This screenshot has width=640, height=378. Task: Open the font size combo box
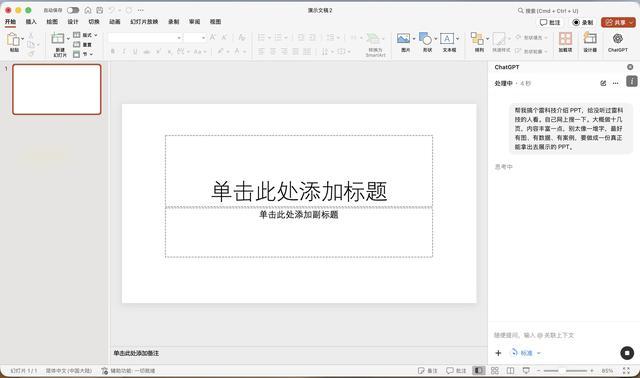pyautogui.click(x=195, y=38)
